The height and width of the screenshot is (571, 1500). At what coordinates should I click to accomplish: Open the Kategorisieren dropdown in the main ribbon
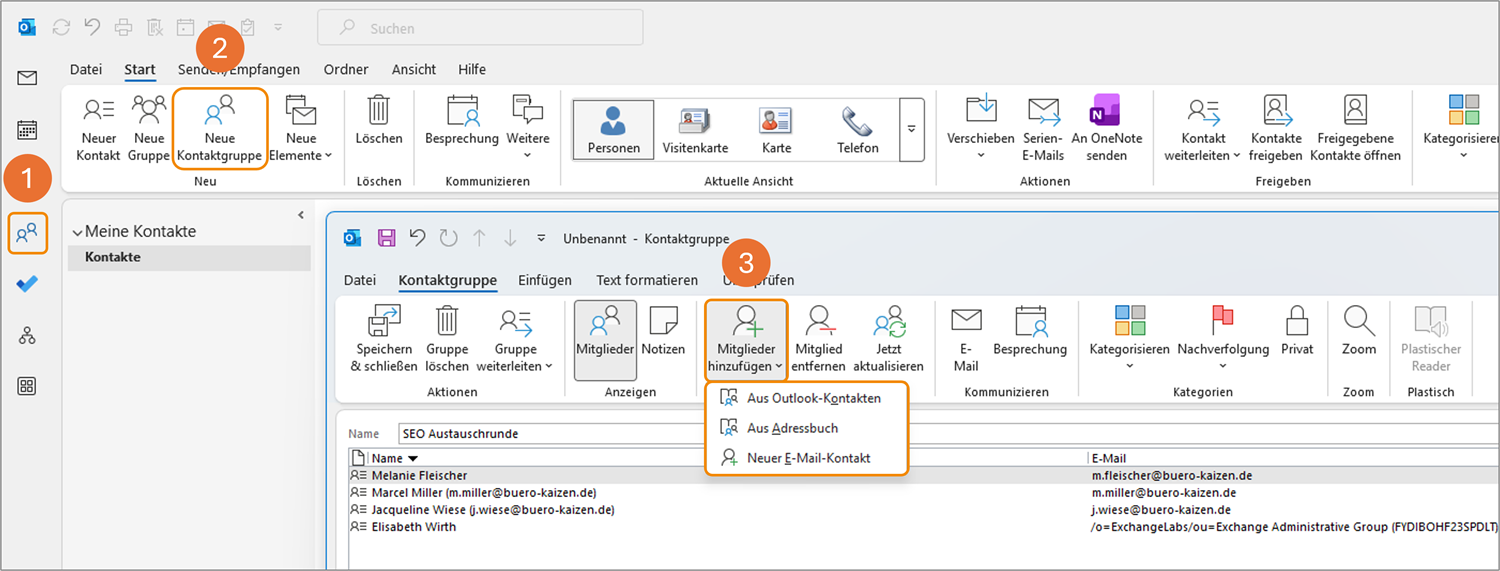click(1461, 128)
